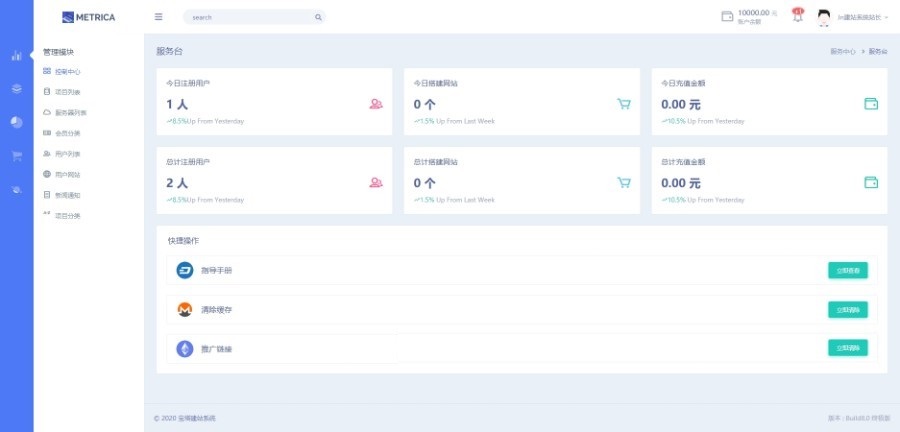The image size is (900, 432).
Task: Click the Ethereum icon in 推广链接 row
Action: pos(185,349)
